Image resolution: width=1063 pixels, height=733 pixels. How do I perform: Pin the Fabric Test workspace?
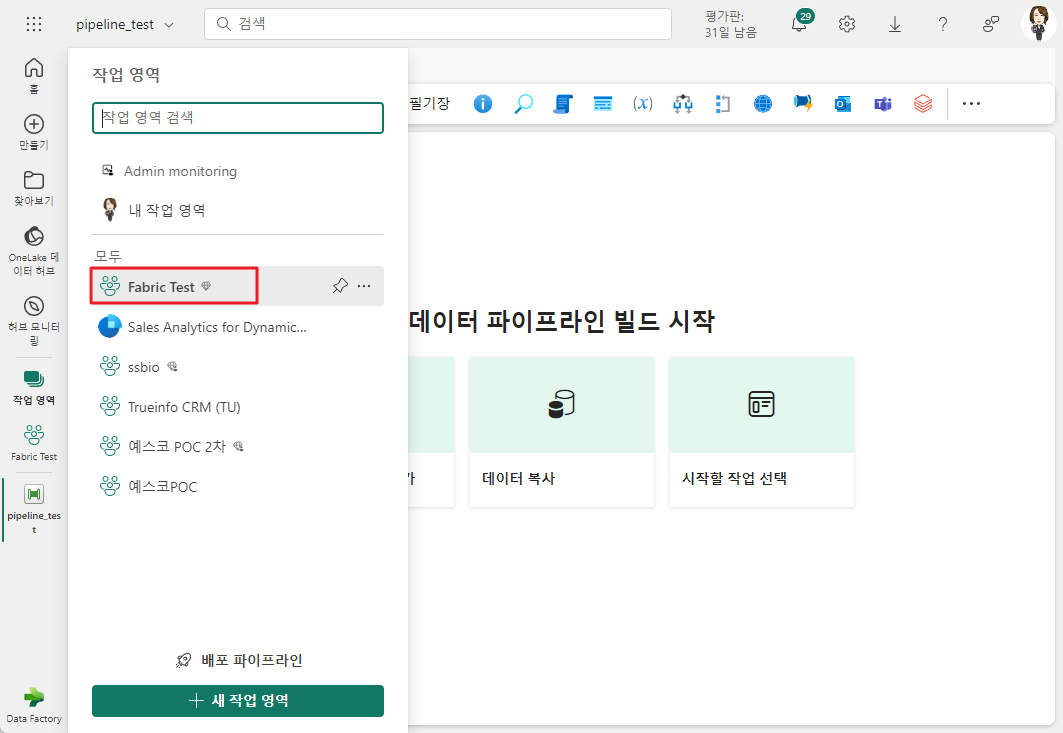coord(340,286)
